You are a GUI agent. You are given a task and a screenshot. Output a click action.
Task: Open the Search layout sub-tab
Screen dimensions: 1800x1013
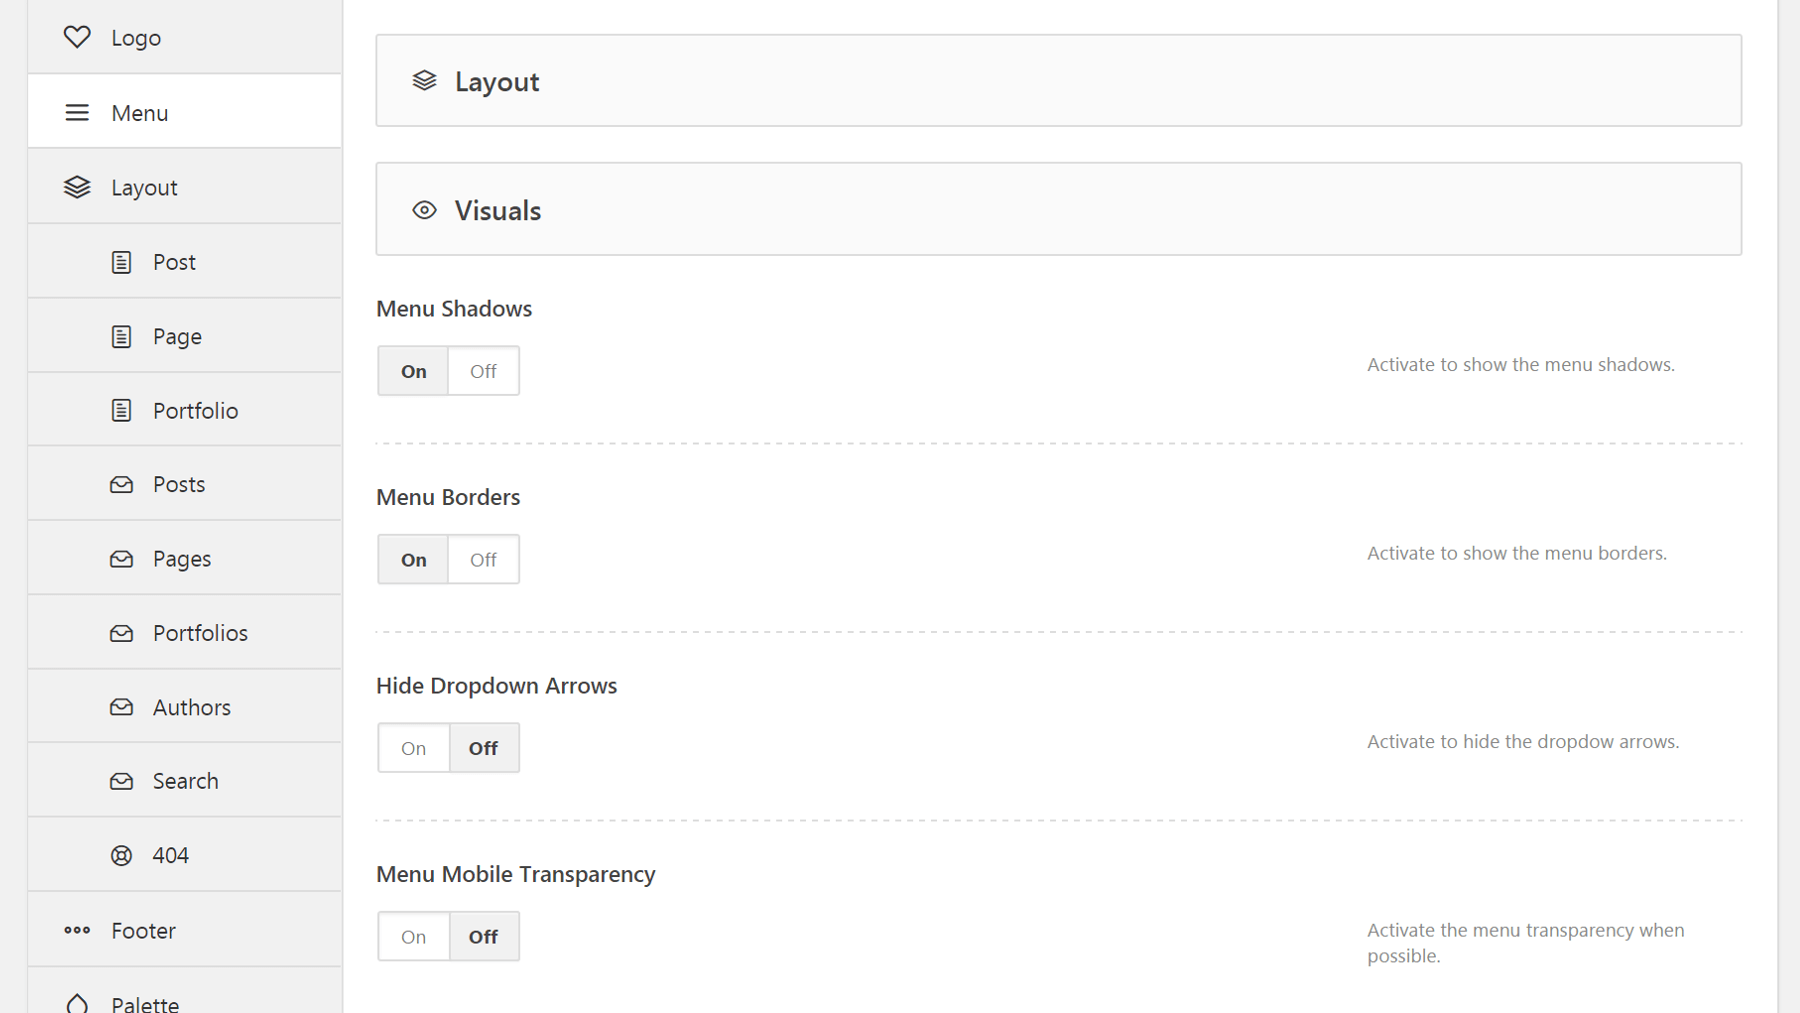tap(185, 781)
